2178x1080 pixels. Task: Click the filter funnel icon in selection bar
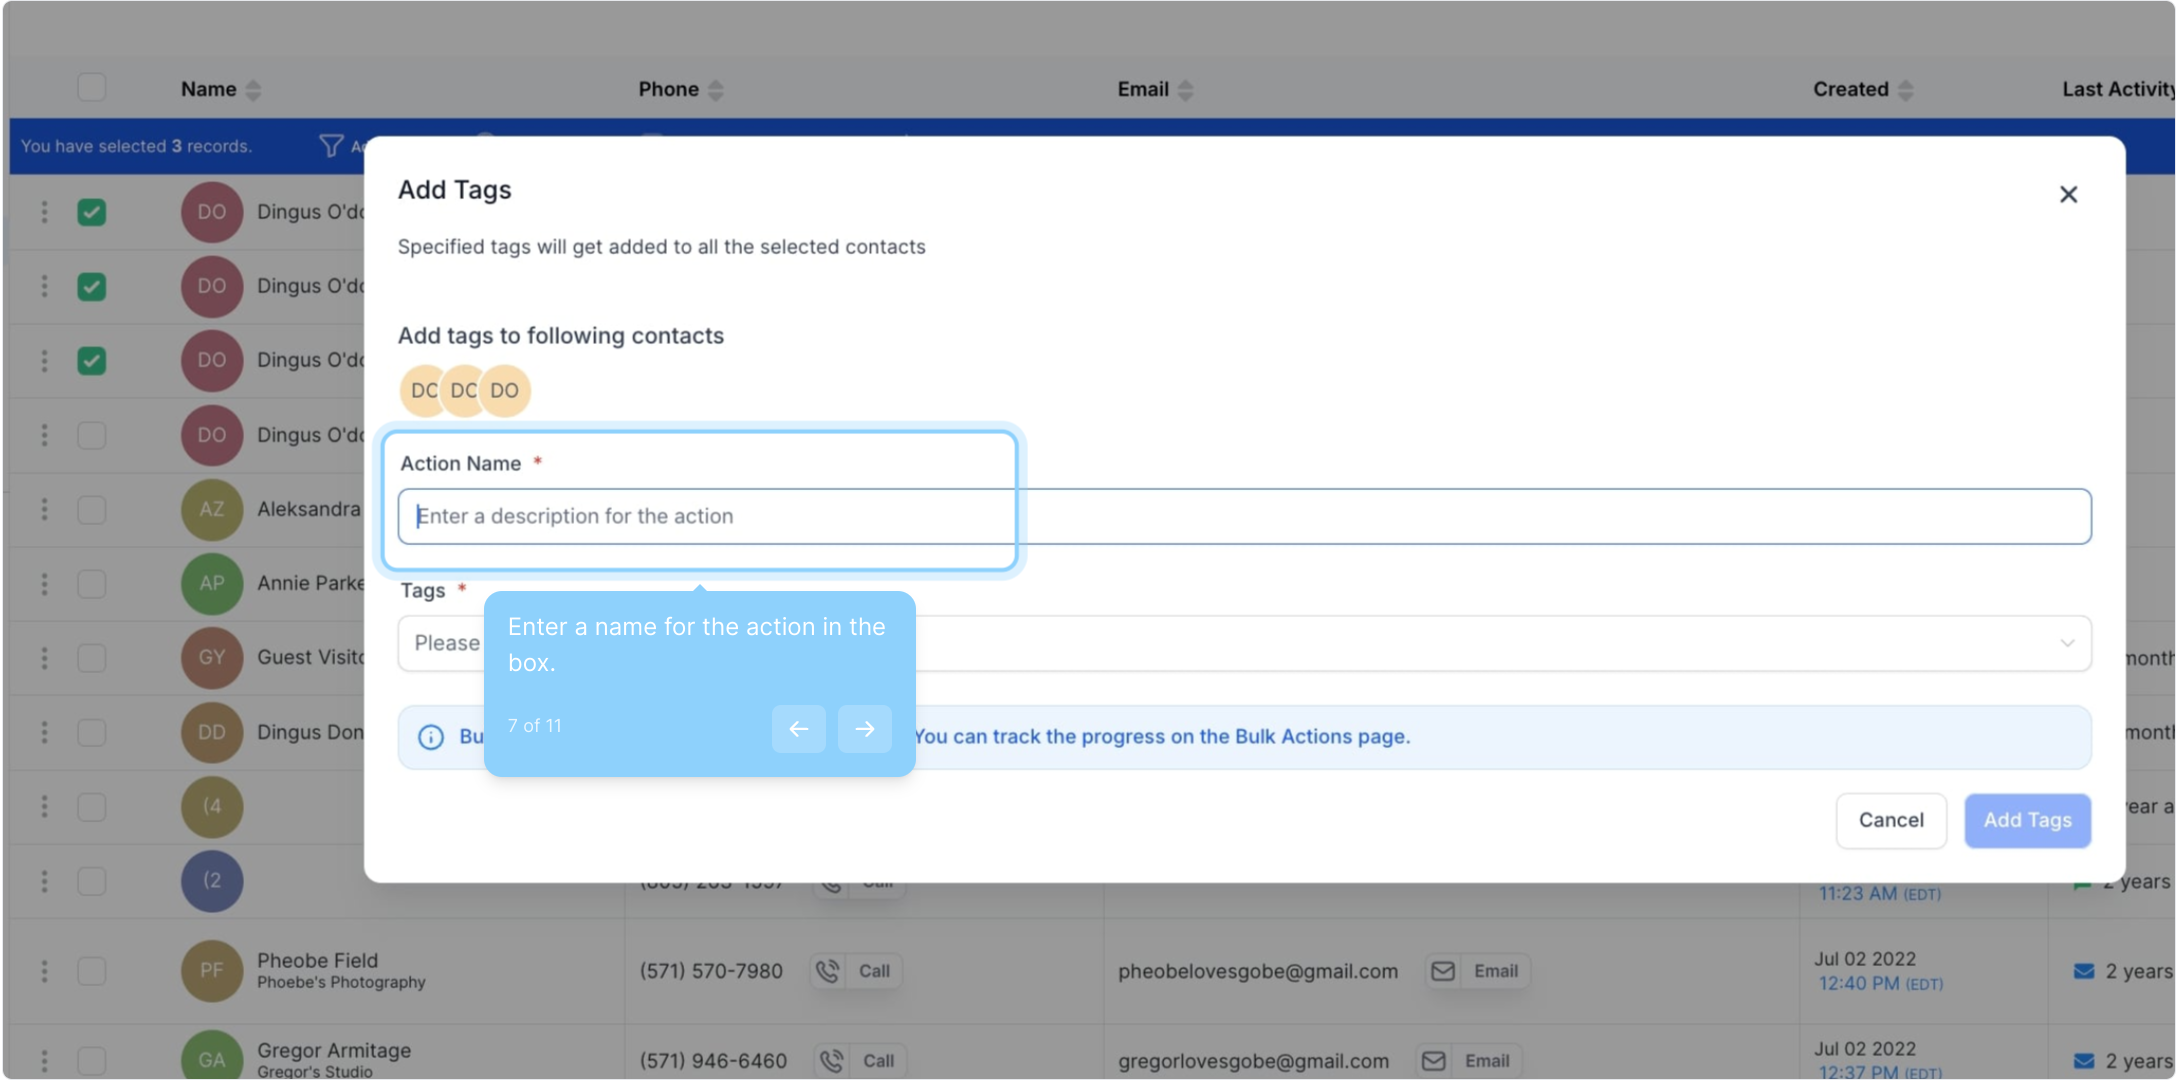(331, 146)
